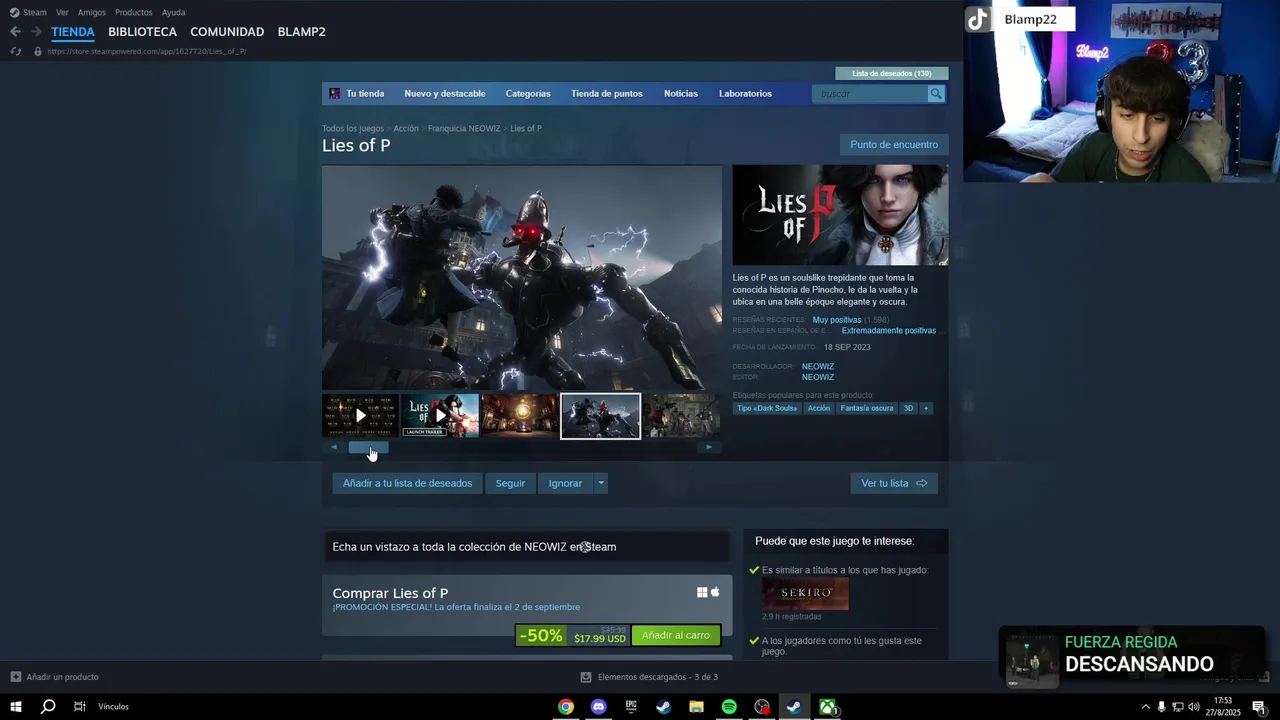Open File Explorer from the taskbar
1280x720 pixels.
(696, 707)
